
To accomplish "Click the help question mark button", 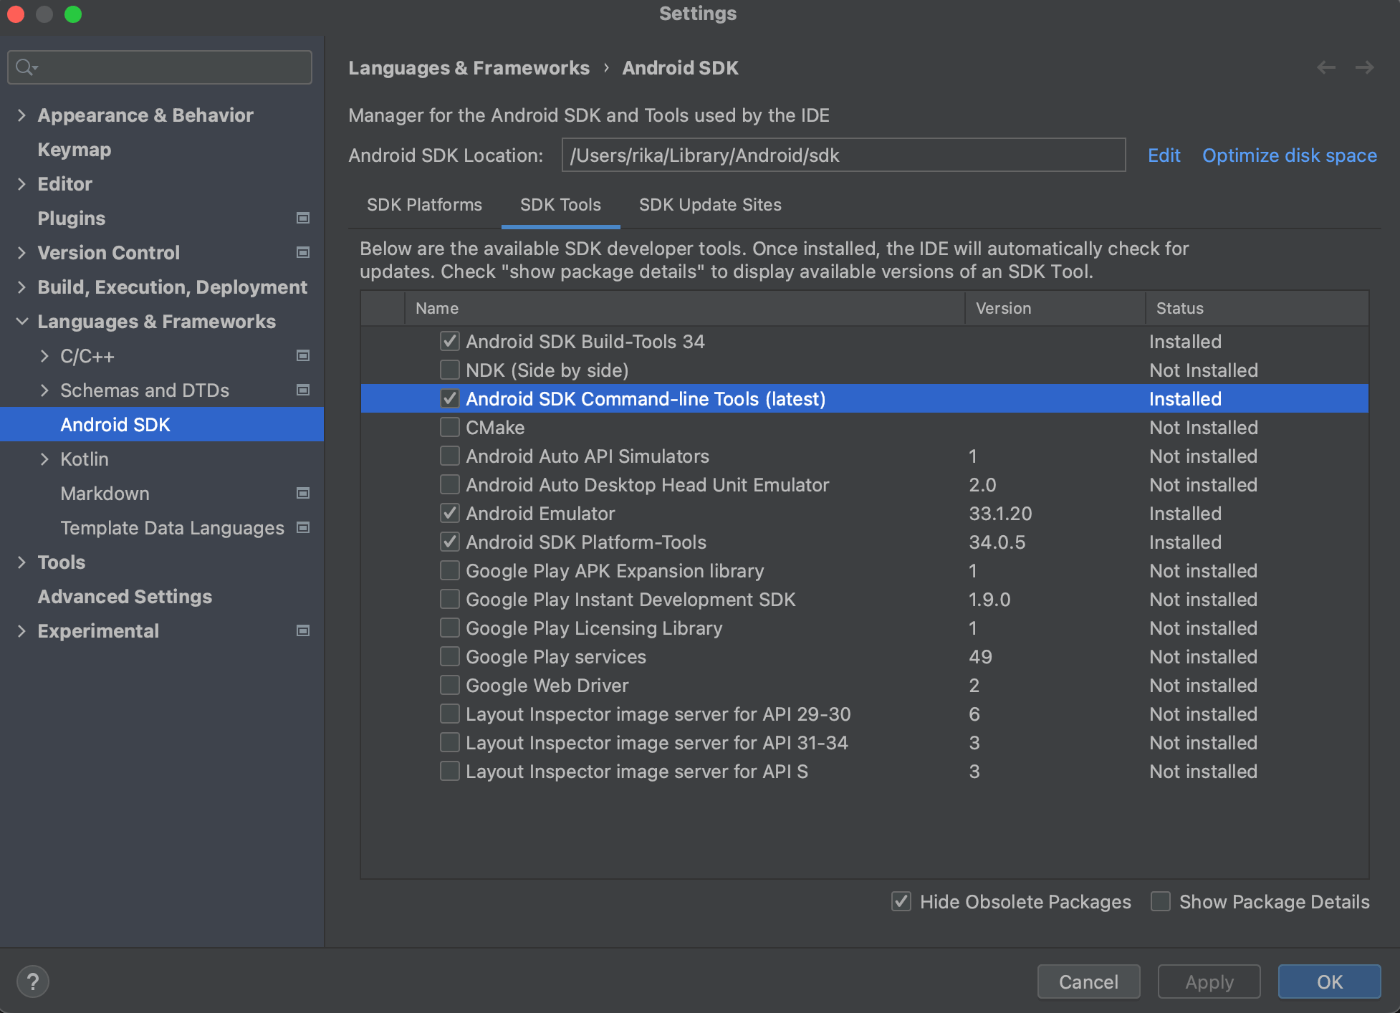I will pyautogui.click(x=33, y=982).
